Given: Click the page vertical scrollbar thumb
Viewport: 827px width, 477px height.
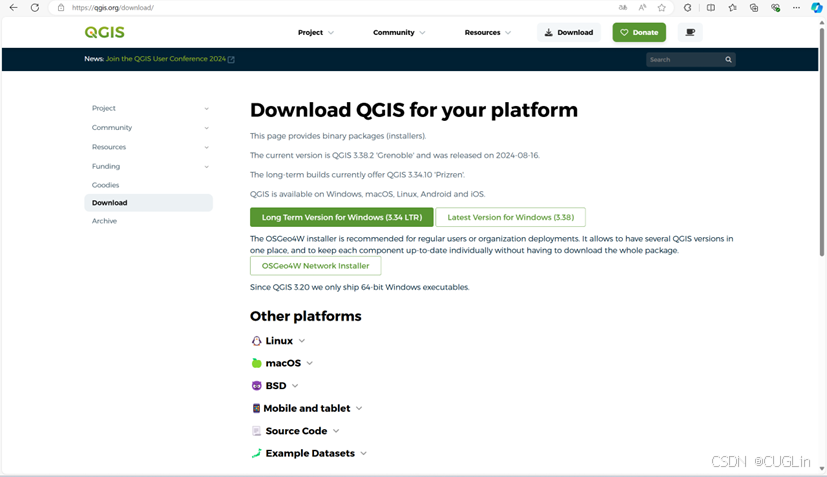Looking at the screenshot, I should pos(822,141).
